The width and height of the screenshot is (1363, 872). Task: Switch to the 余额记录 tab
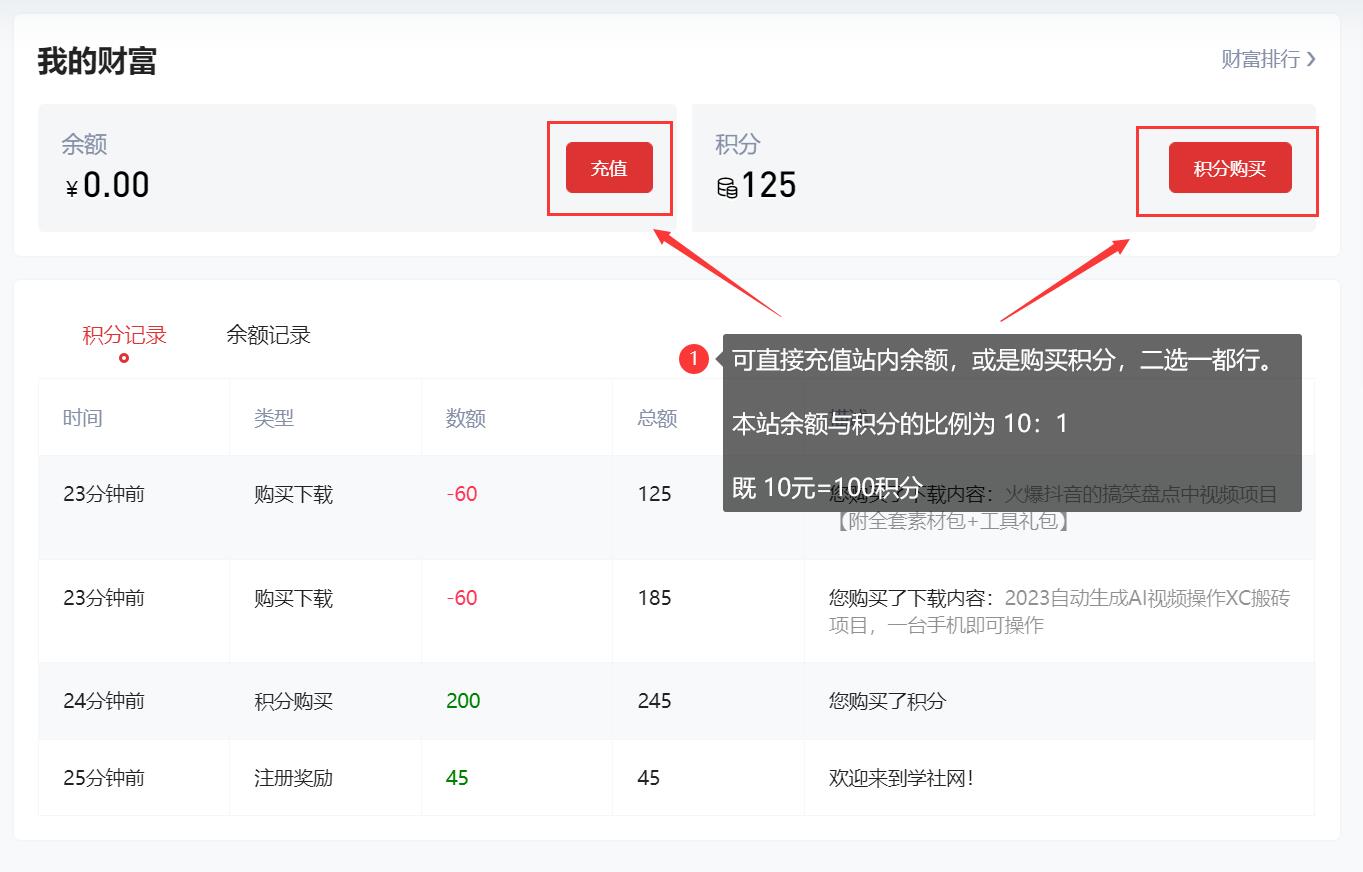(x=266, y=334)
